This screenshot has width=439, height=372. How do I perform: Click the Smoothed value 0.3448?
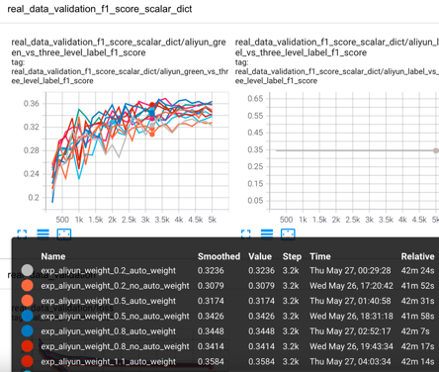[211, 331]
